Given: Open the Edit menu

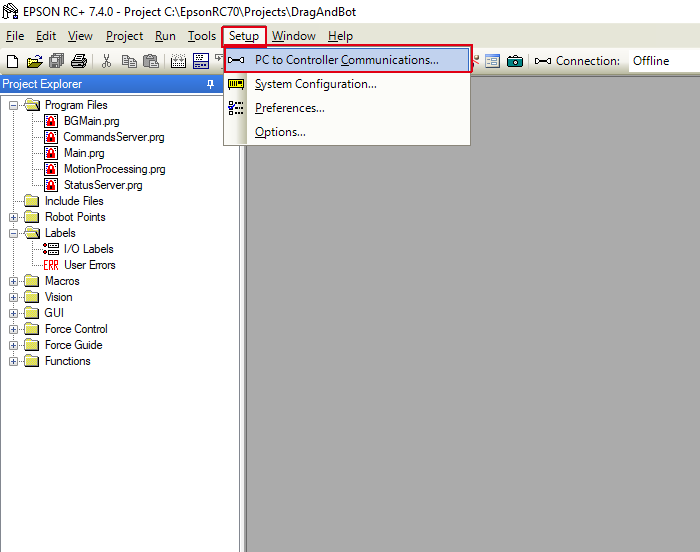Looking at the screenshot, I should tap(46, 36).
